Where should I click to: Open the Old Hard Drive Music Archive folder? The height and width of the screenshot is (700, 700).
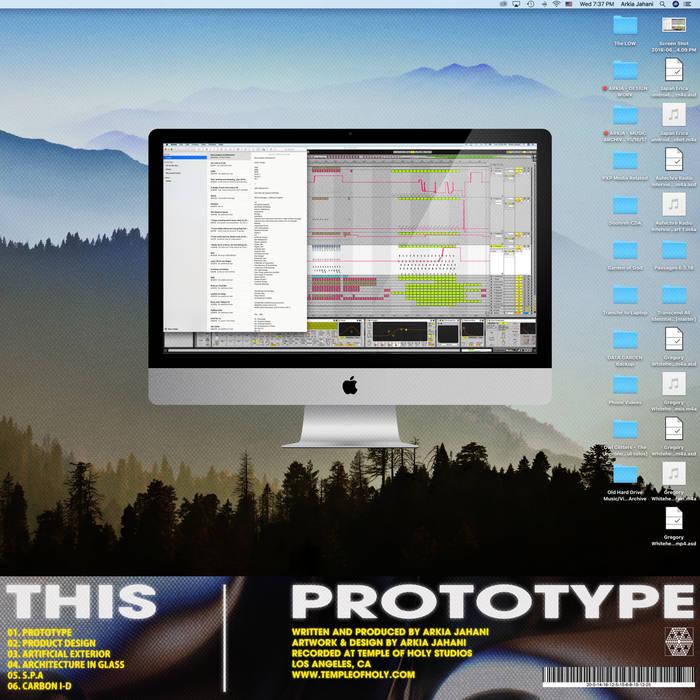coord(625,474)
